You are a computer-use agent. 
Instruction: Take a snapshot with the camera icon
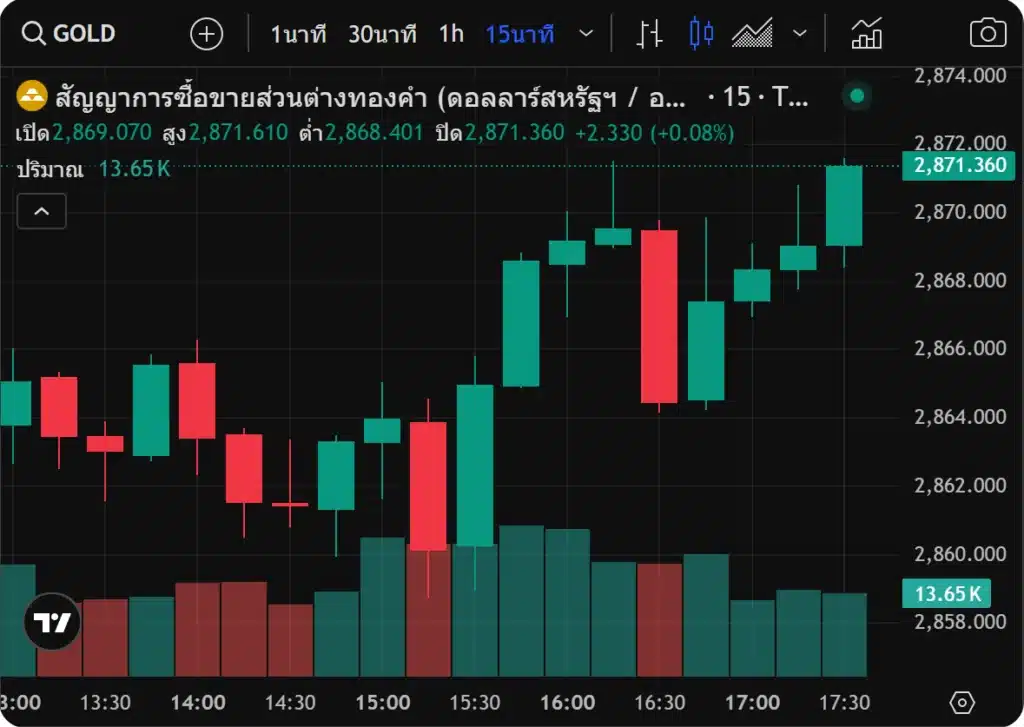988,34
